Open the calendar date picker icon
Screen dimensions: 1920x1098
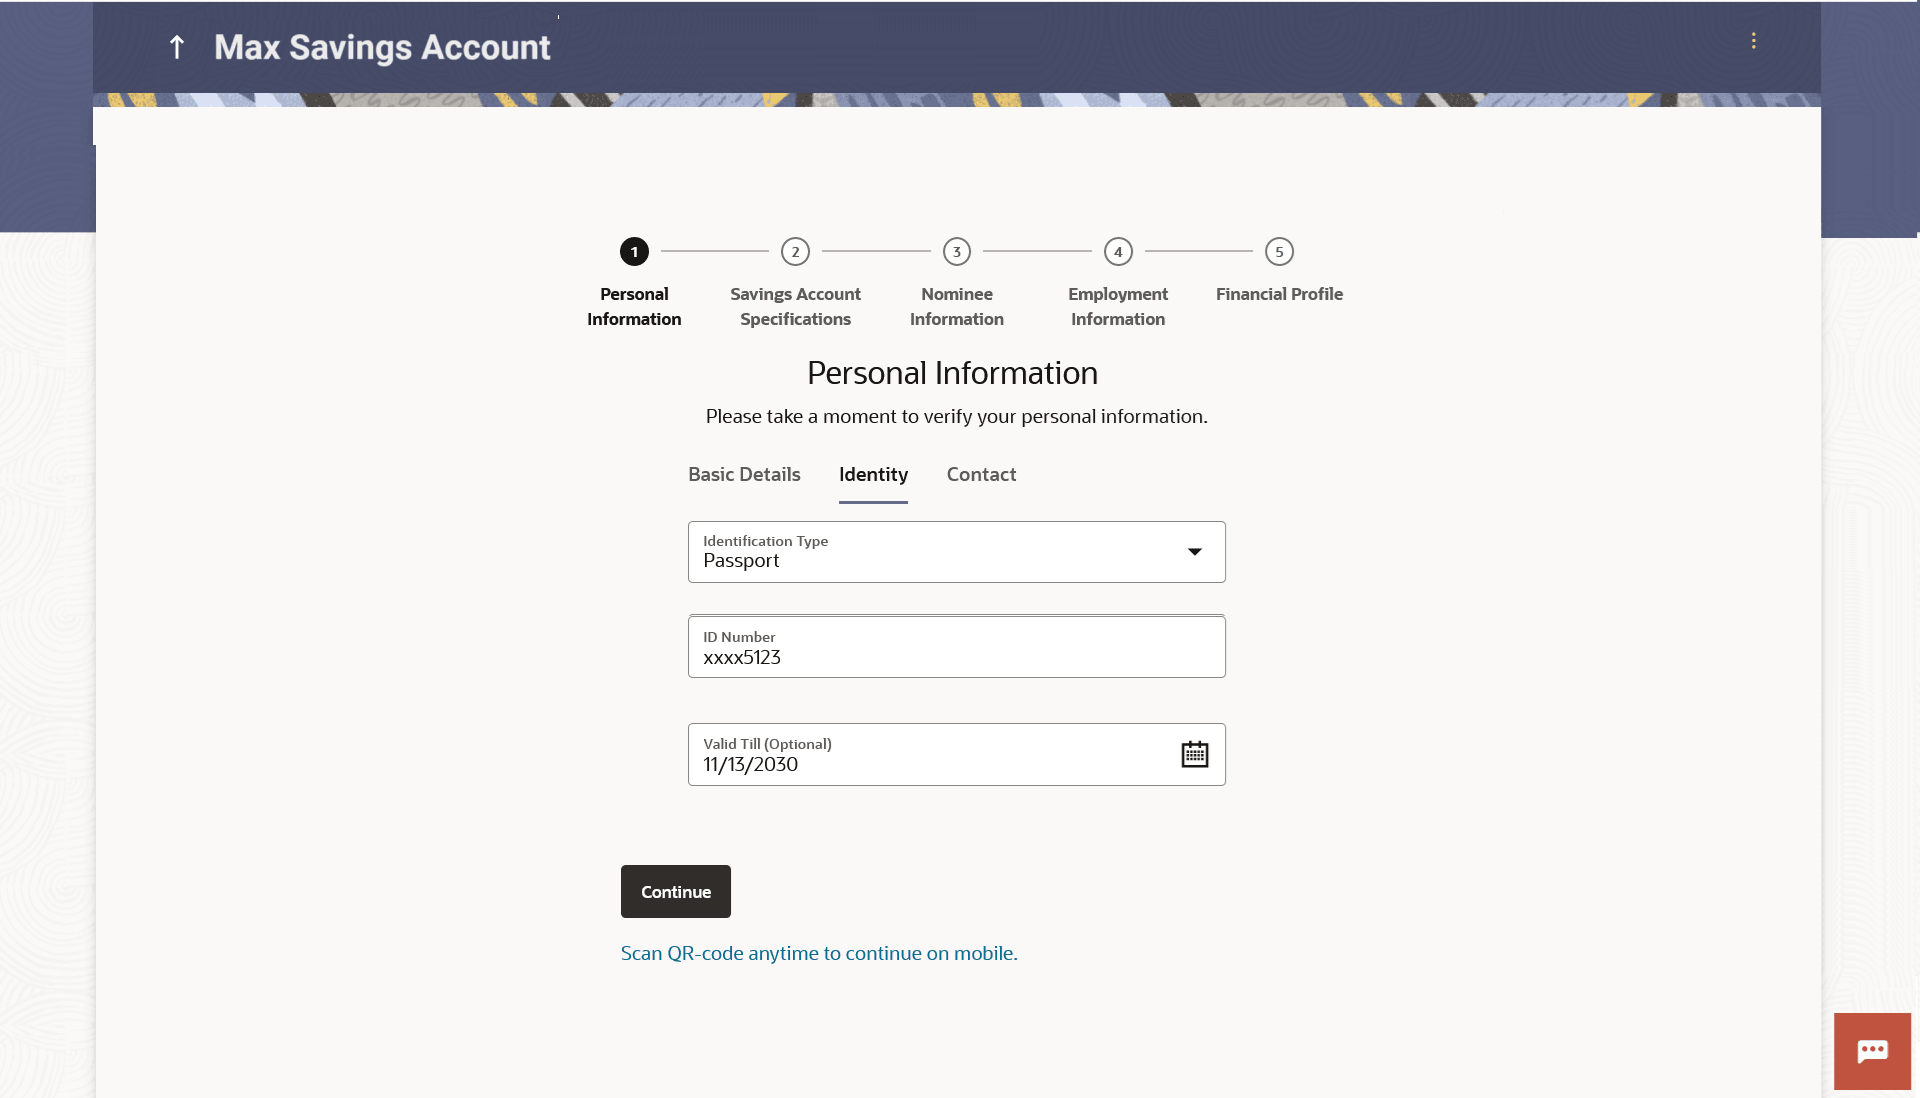click(x=1194, y=754)
